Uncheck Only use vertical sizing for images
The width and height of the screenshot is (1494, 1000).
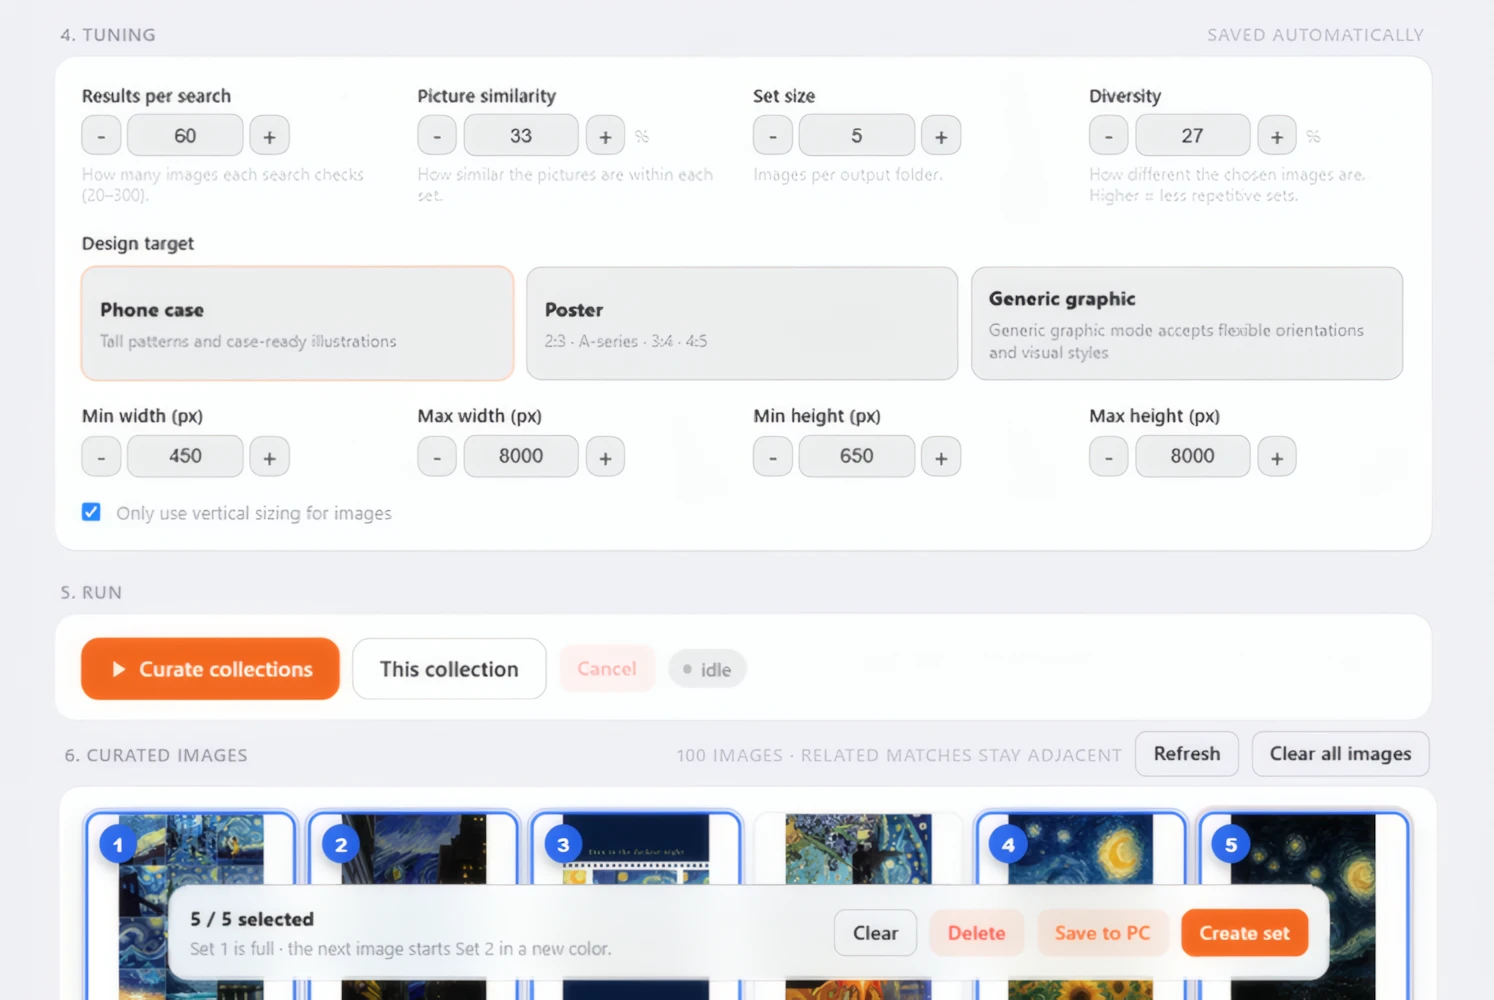pyautogui.click(x=91, y=512)
